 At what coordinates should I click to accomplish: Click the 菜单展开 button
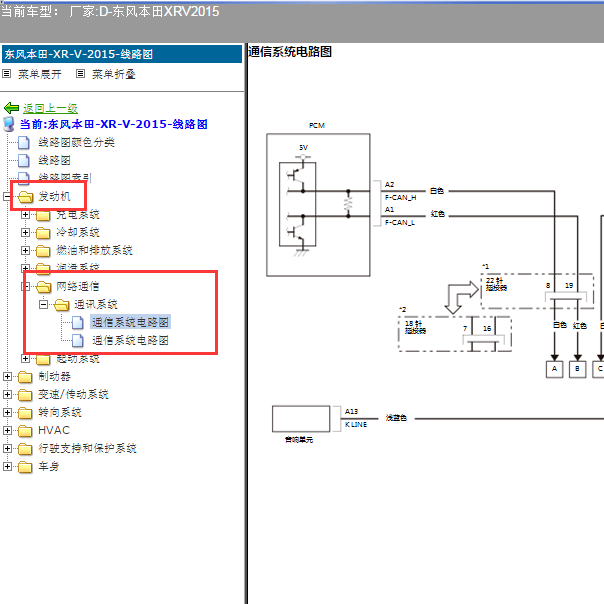point(39,74)
